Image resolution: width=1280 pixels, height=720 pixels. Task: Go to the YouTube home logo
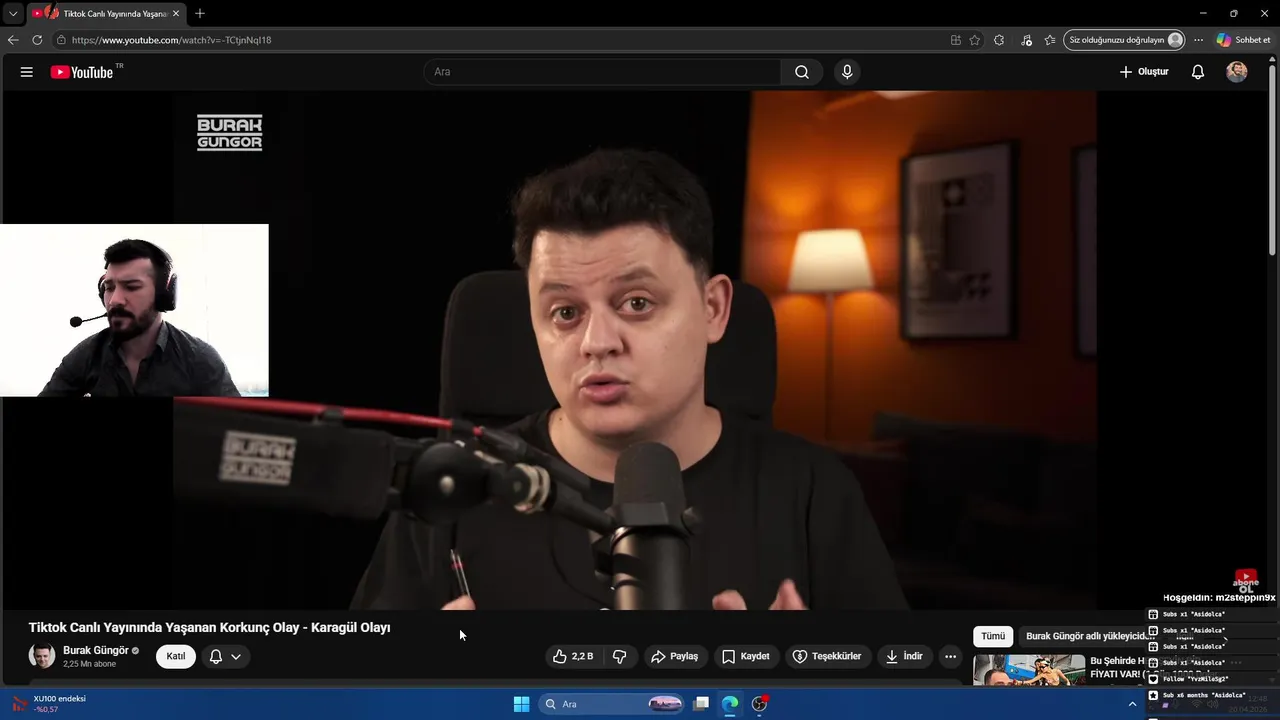[82, 72]
